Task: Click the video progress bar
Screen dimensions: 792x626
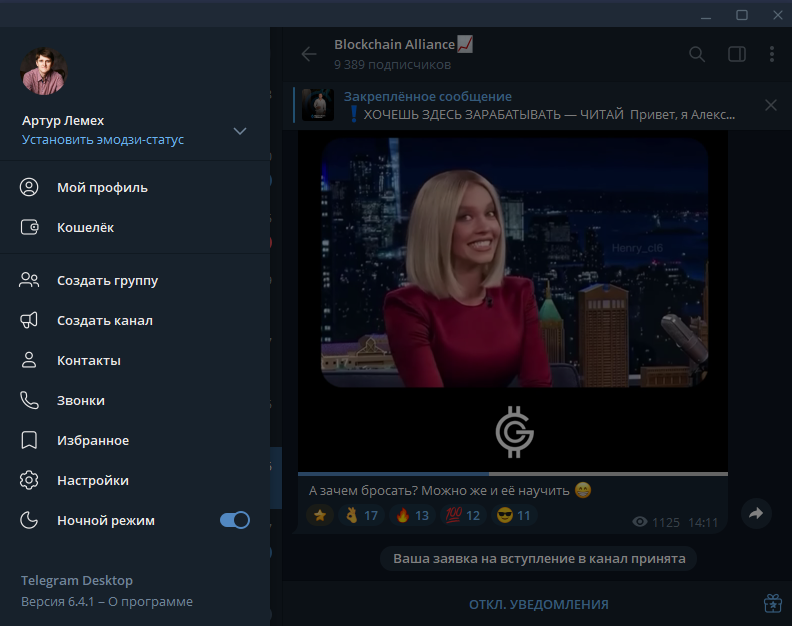Action: (513, 474)
